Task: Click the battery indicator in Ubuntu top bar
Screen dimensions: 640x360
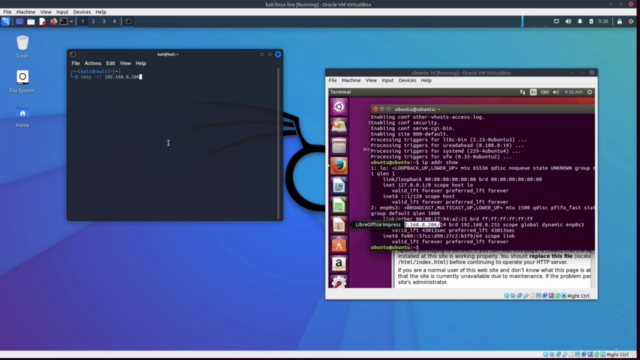Action: 545,92
